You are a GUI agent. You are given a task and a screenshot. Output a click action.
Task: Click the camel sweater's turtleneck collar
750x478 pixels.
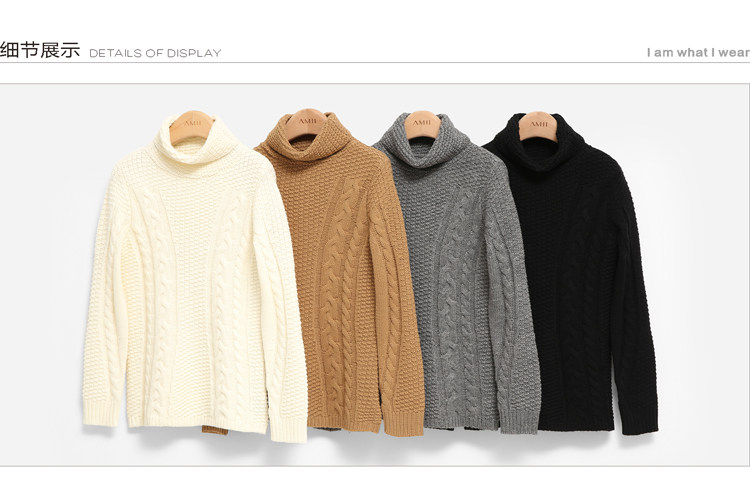click(x=309, y=136)
